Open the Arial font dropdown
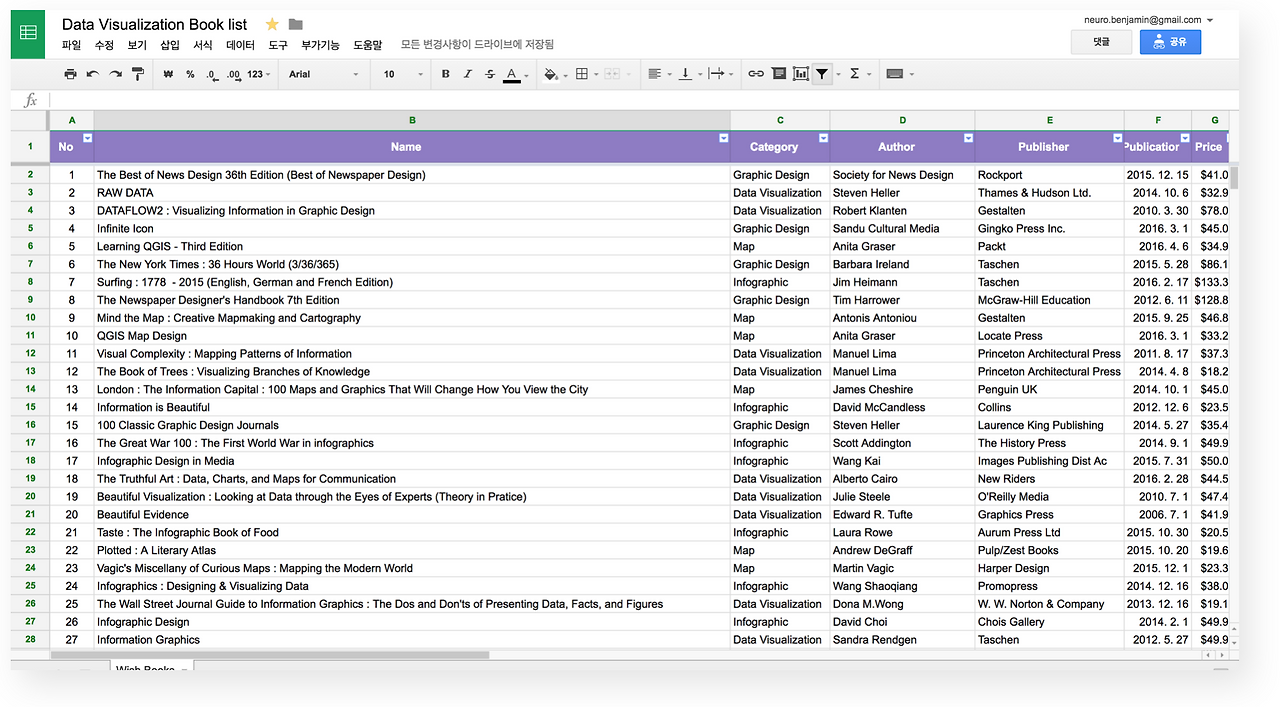The width and height of the screenshot is (1280, 707). tap(324, 74)
